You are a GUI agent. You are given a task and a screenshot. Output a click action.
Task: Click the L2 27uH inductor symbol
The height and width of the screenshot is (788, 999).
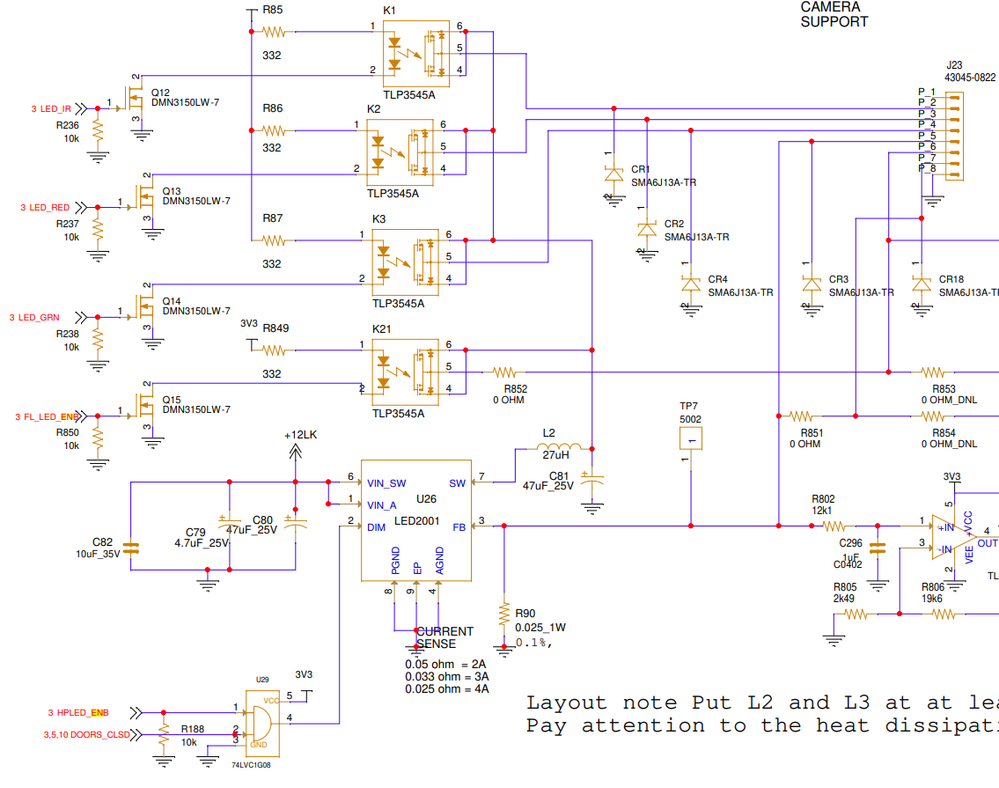point(554,447)
